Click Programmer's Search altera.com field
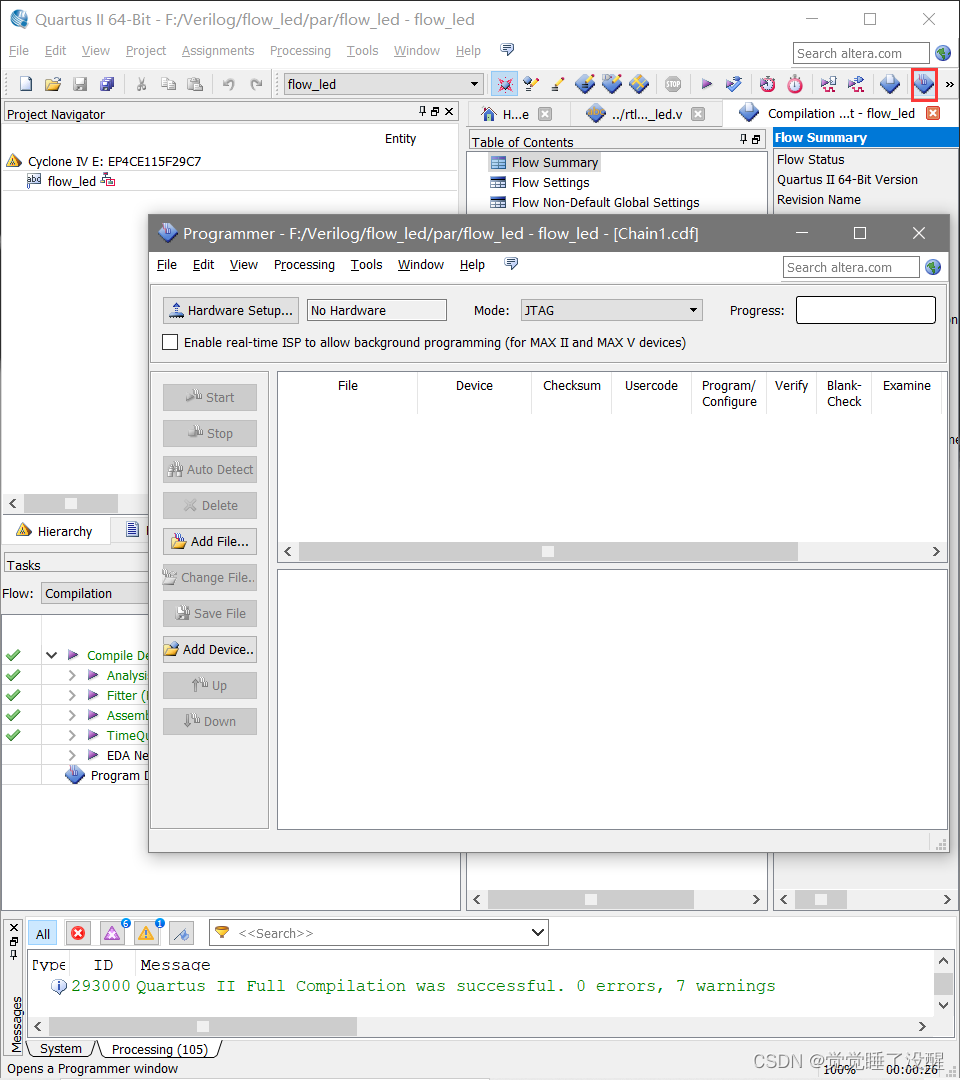Image resolution: width=960 pixels, height=1080 pixels. click(851, 267)
